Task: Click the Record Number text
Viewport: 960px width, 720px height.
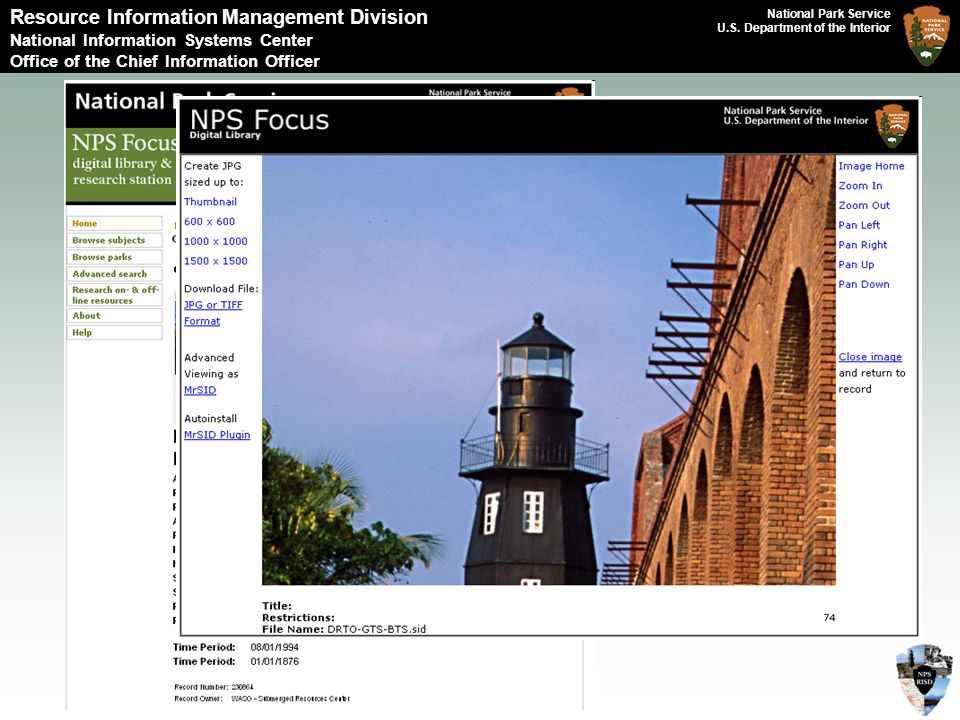Action: (x=214, y=687)
